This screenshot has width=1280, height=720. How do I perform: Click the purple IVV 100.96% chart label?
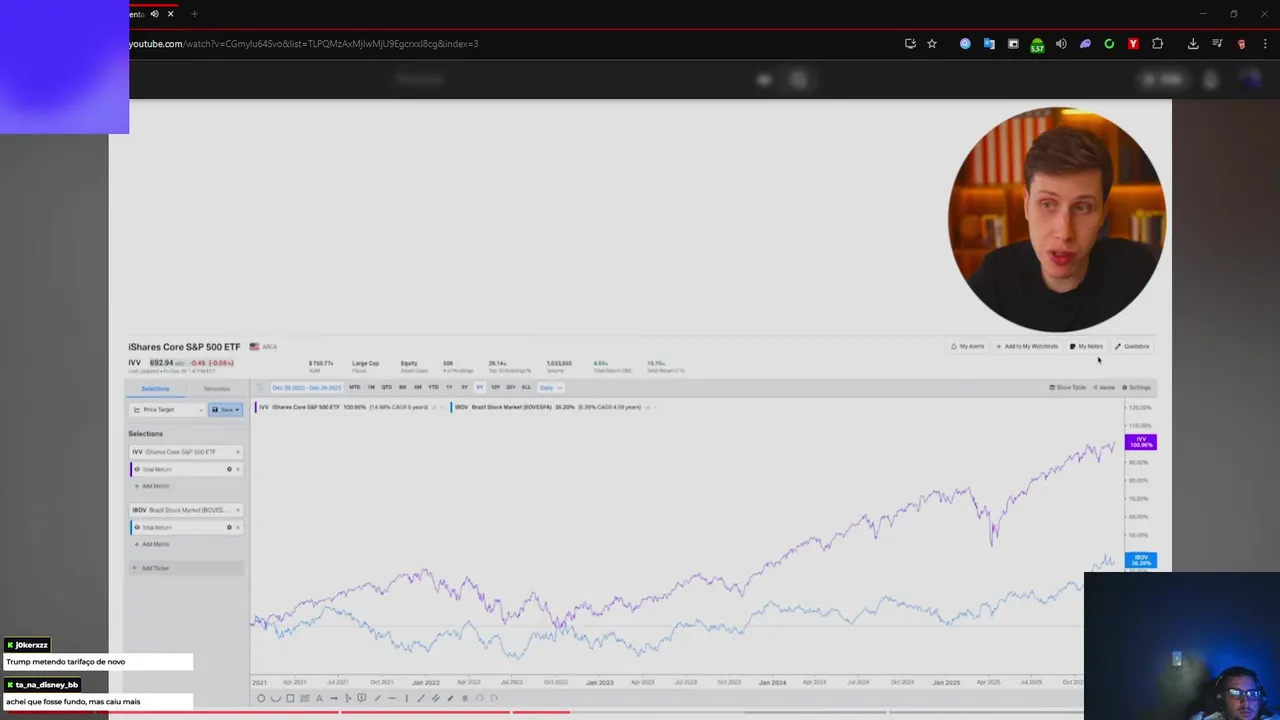[x=1140, y=442]
